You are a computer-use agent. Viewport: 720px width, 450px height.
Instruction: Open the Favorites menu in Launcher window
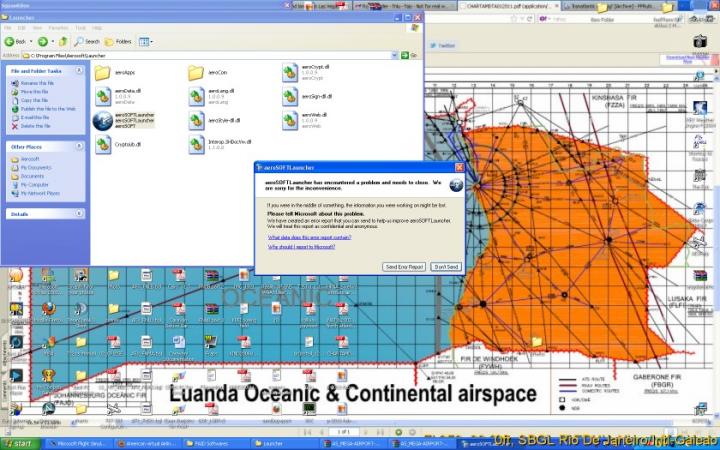coord(58,28)
